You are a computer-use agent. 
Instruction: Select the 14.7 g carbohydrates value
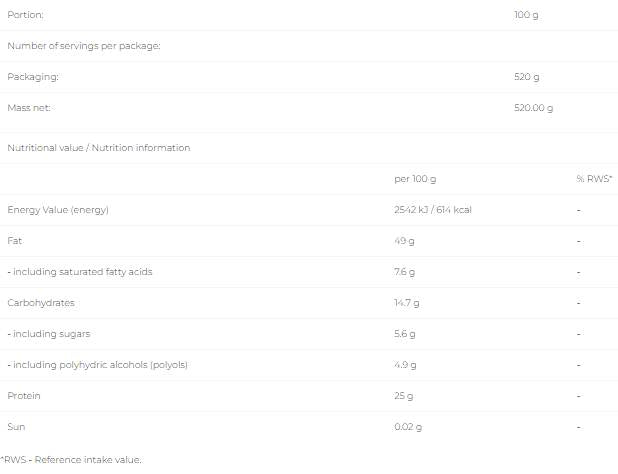(x=408, y=303)
